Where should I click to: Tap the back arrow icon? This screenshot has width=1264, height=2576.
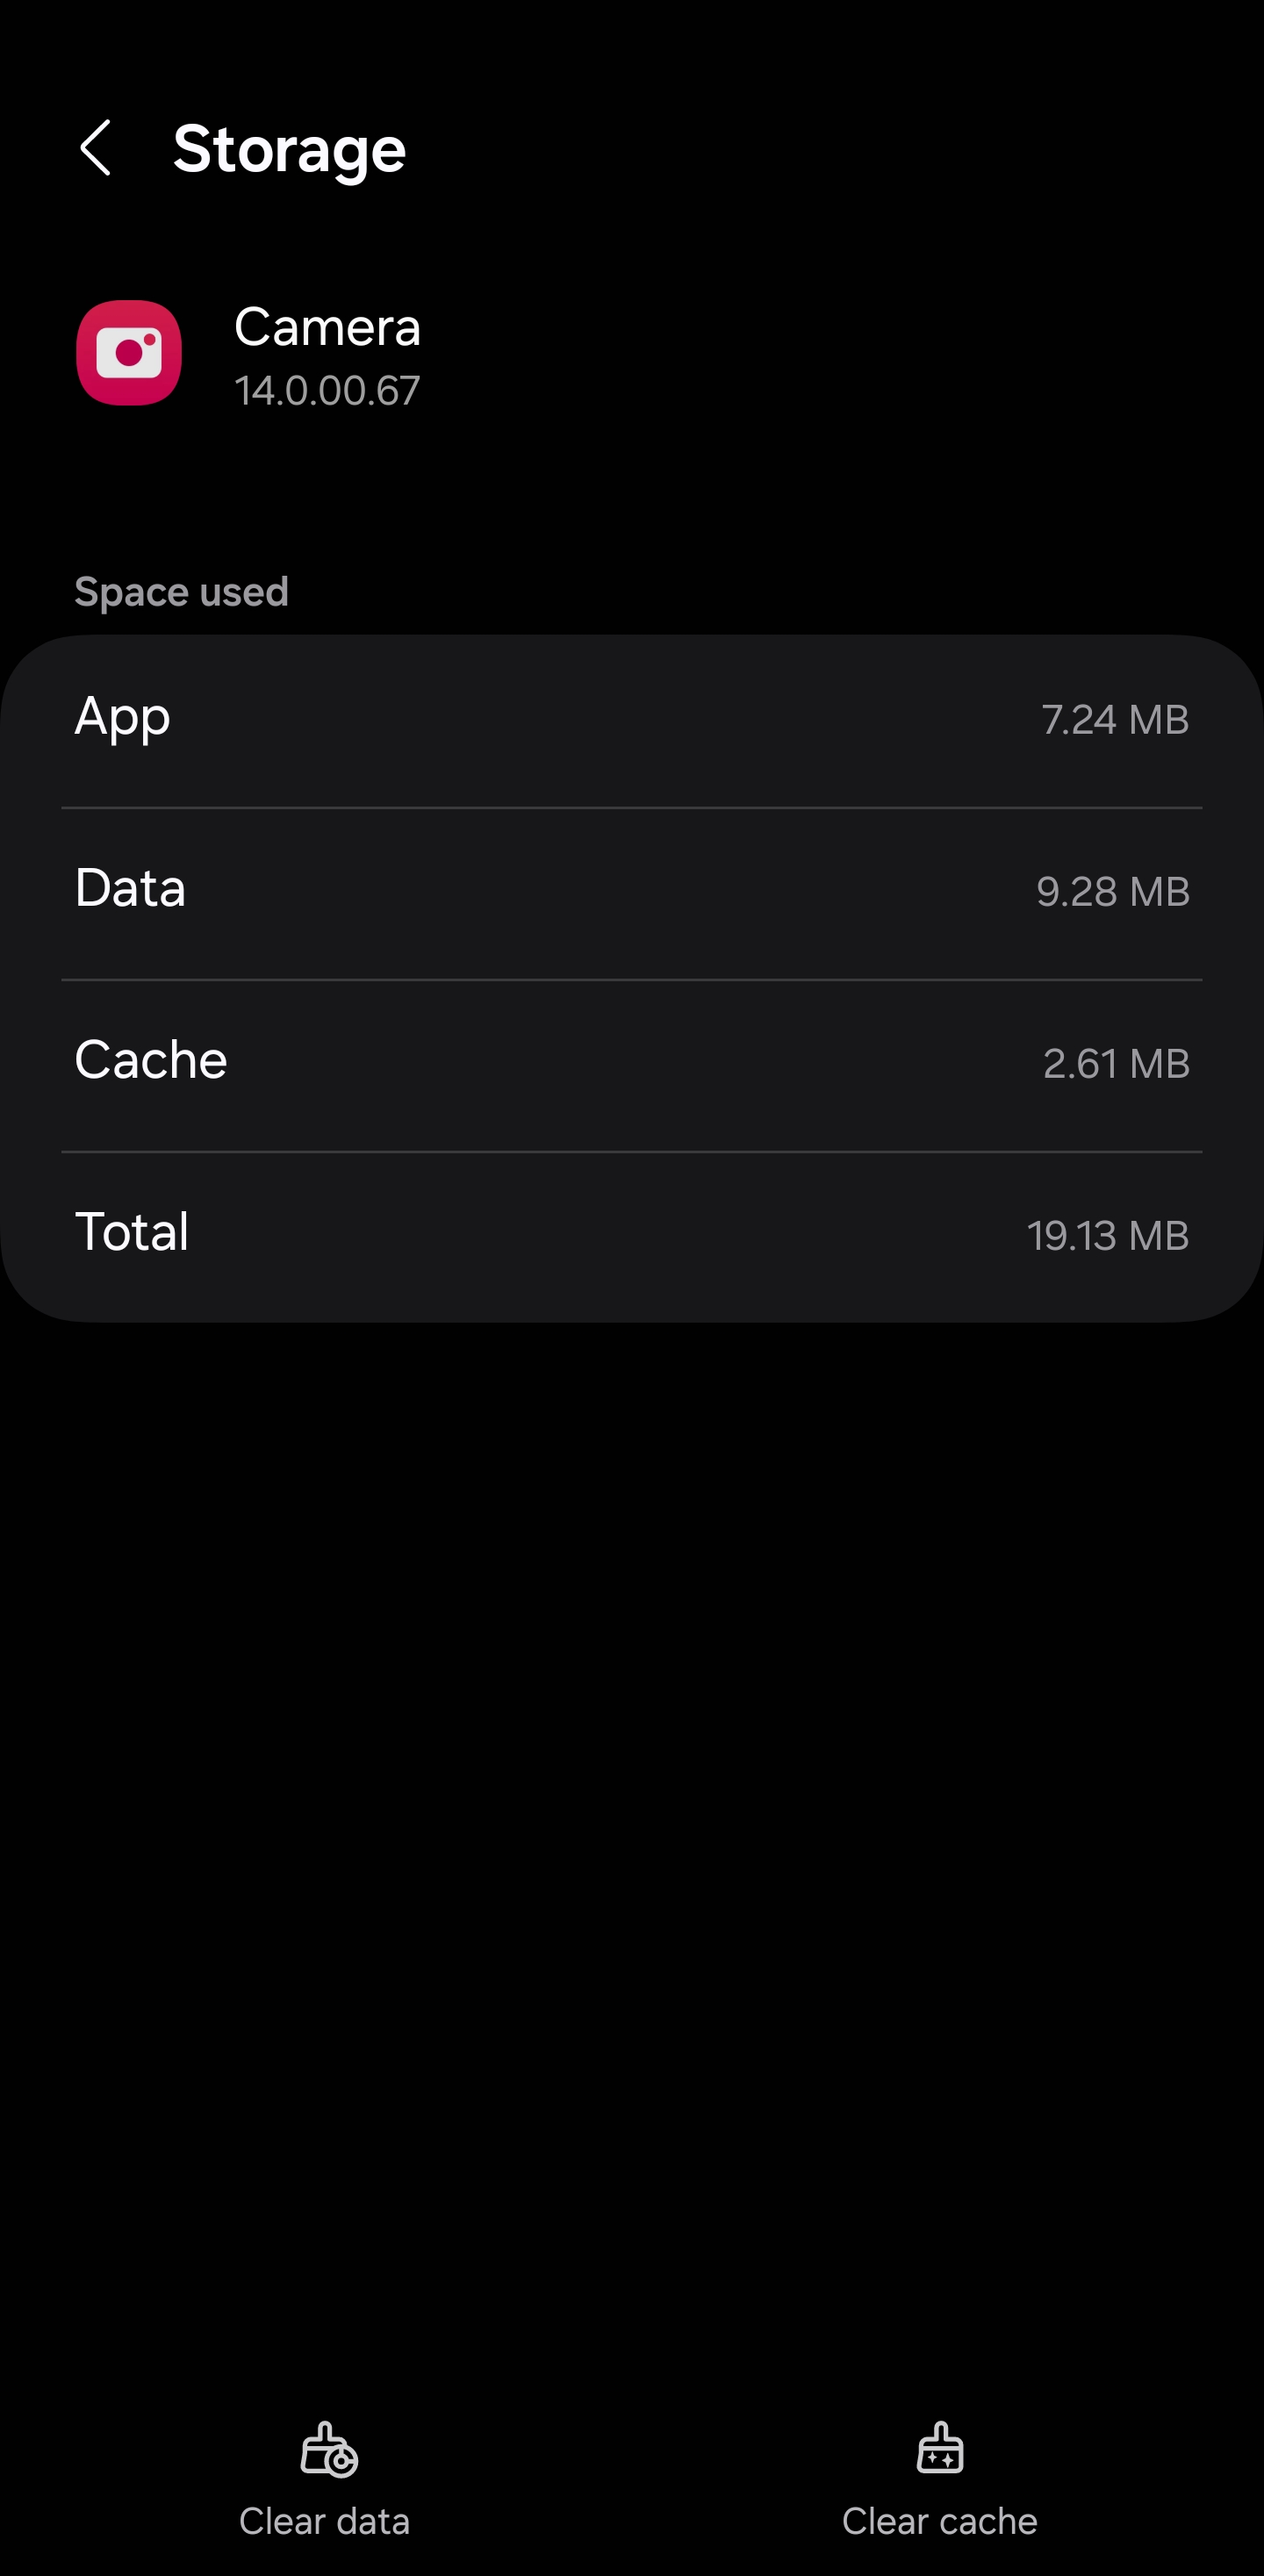pyautogui.click(x=96, y=148)
